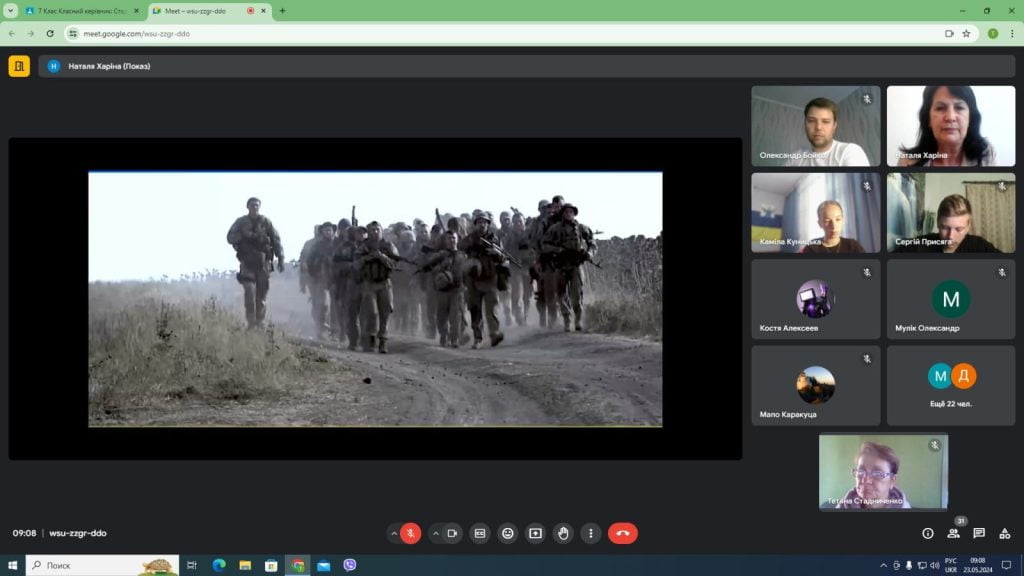View site information icon in address bar

point(73,34)
